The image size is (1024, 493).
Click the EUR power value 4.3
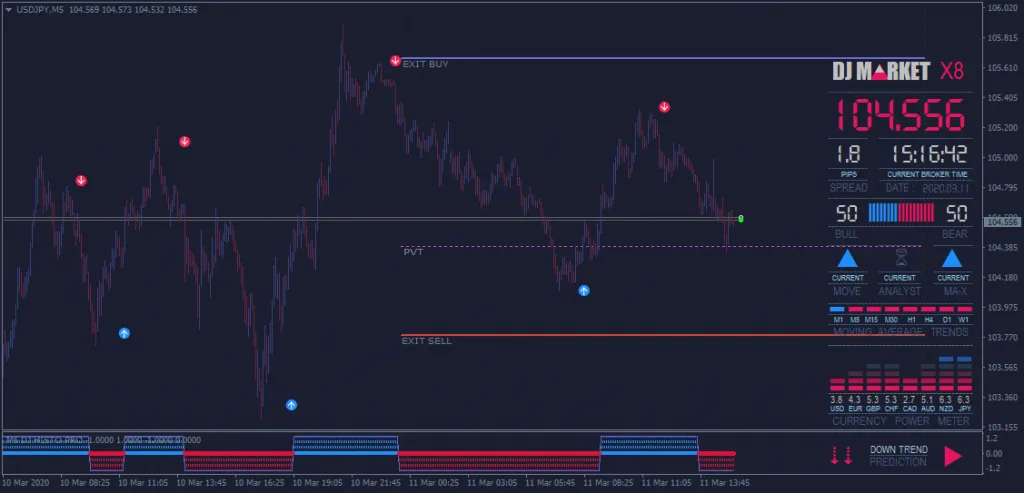coord(855,400)
